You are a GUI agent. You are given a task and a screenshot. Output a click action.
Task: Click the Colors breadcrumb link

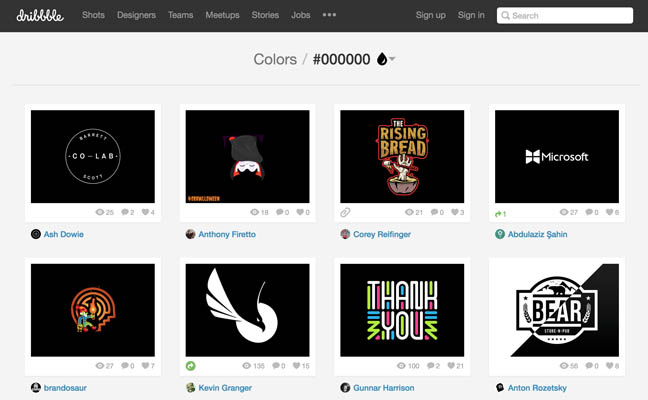(x=275, y=60)
